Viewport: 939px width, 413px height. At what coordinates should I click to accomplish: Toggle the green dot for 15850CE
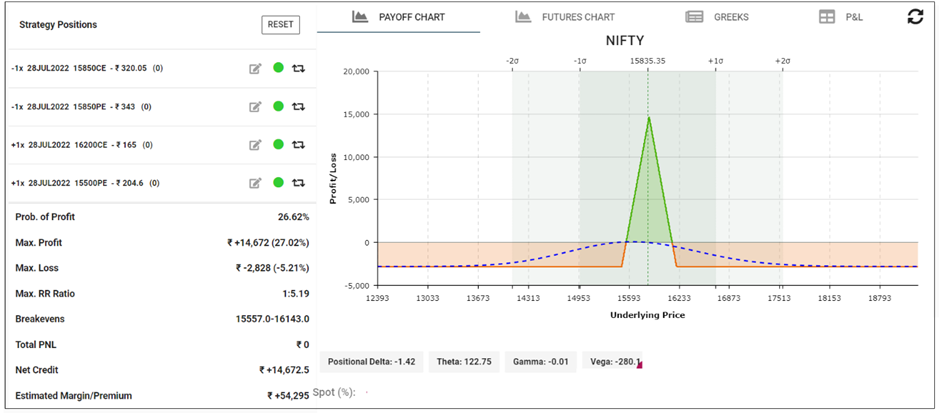click(278, 68)
